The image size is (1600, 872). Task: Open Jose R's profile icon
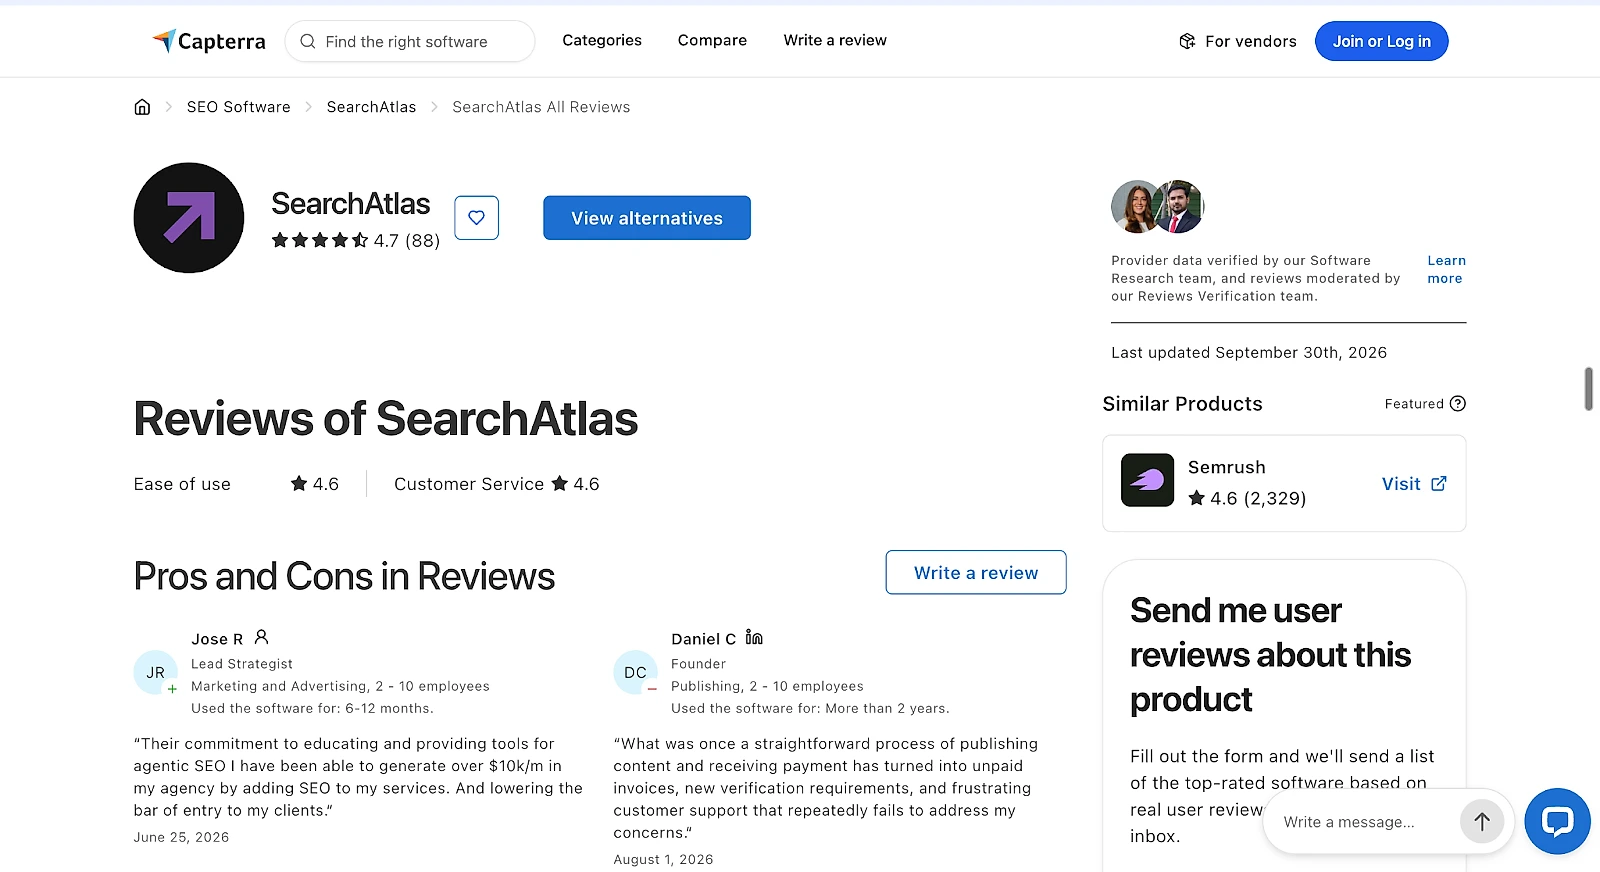[x=261, y=637]
